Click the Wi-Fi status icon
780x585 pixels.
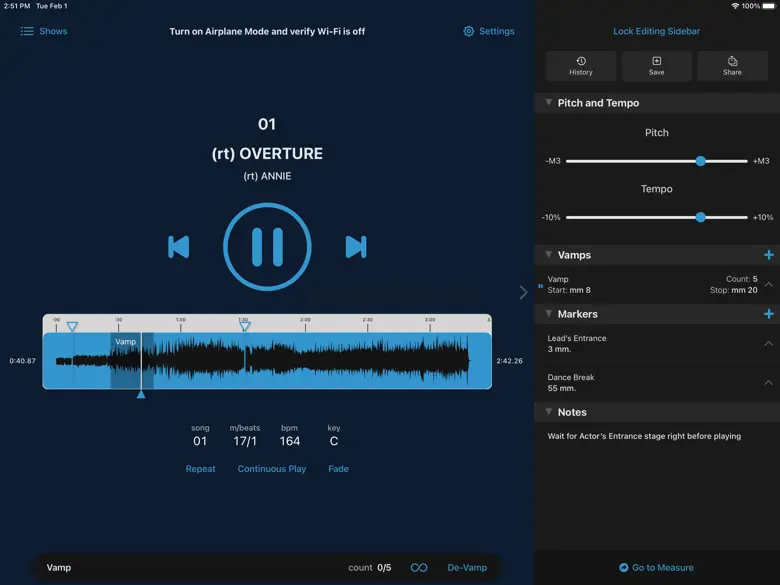point(735,6)
